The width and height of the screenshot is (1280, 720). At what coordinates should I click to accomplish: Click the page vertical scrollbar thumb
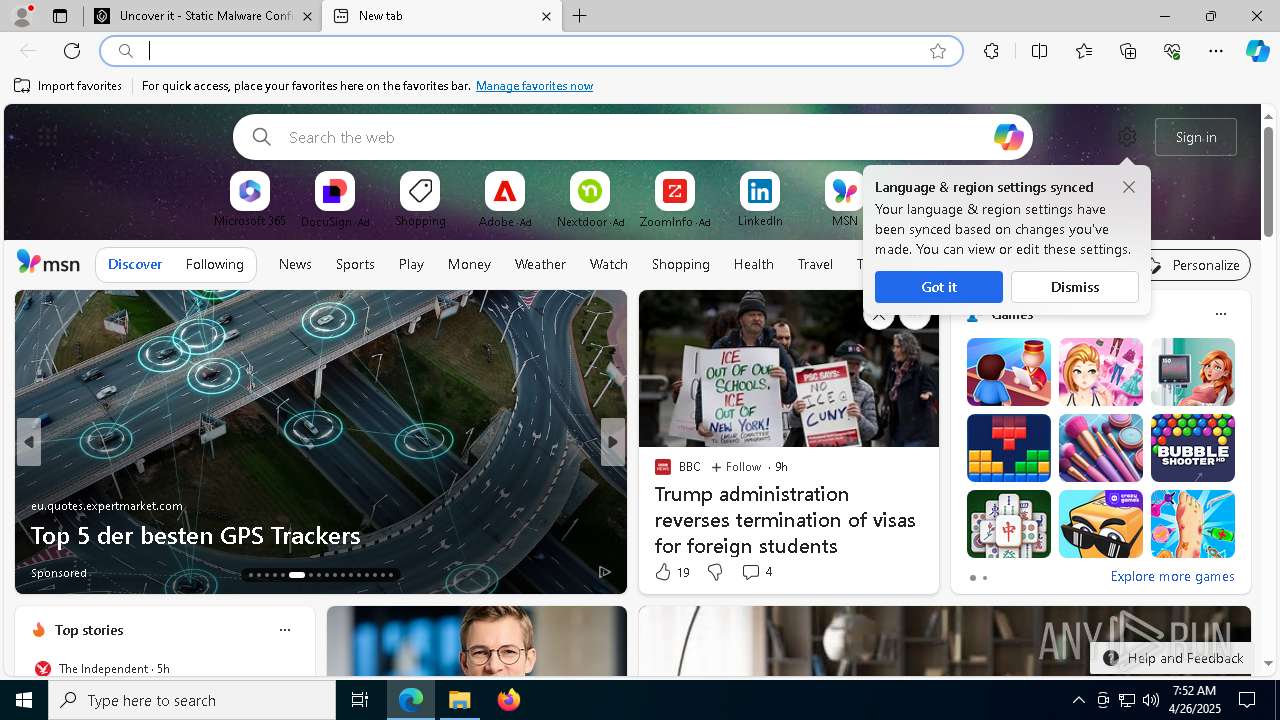coord(1269,182)
